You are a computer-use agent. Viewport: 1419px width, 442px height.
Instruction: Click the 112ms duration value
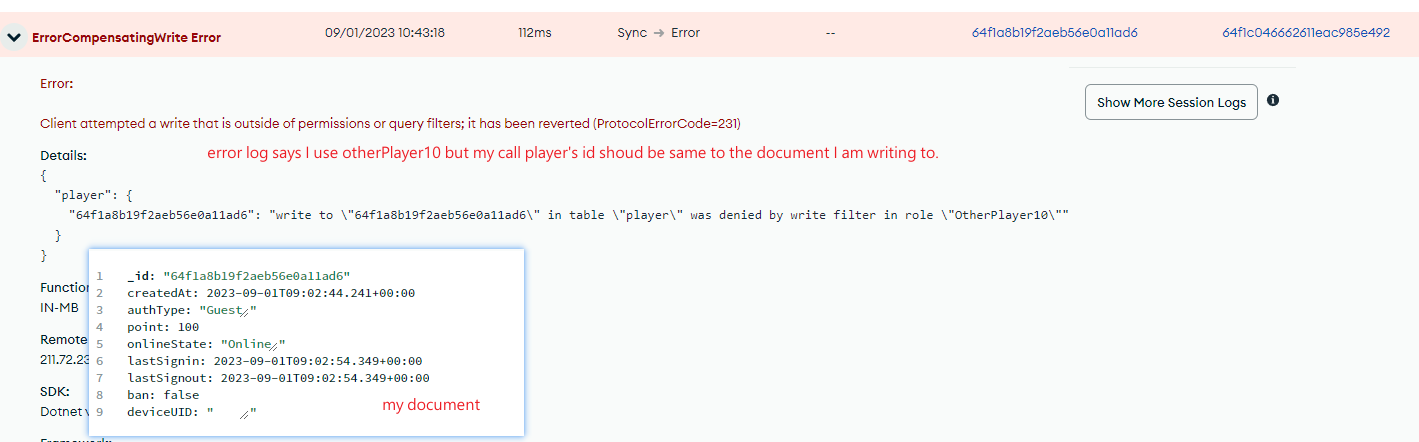[535, 33]
